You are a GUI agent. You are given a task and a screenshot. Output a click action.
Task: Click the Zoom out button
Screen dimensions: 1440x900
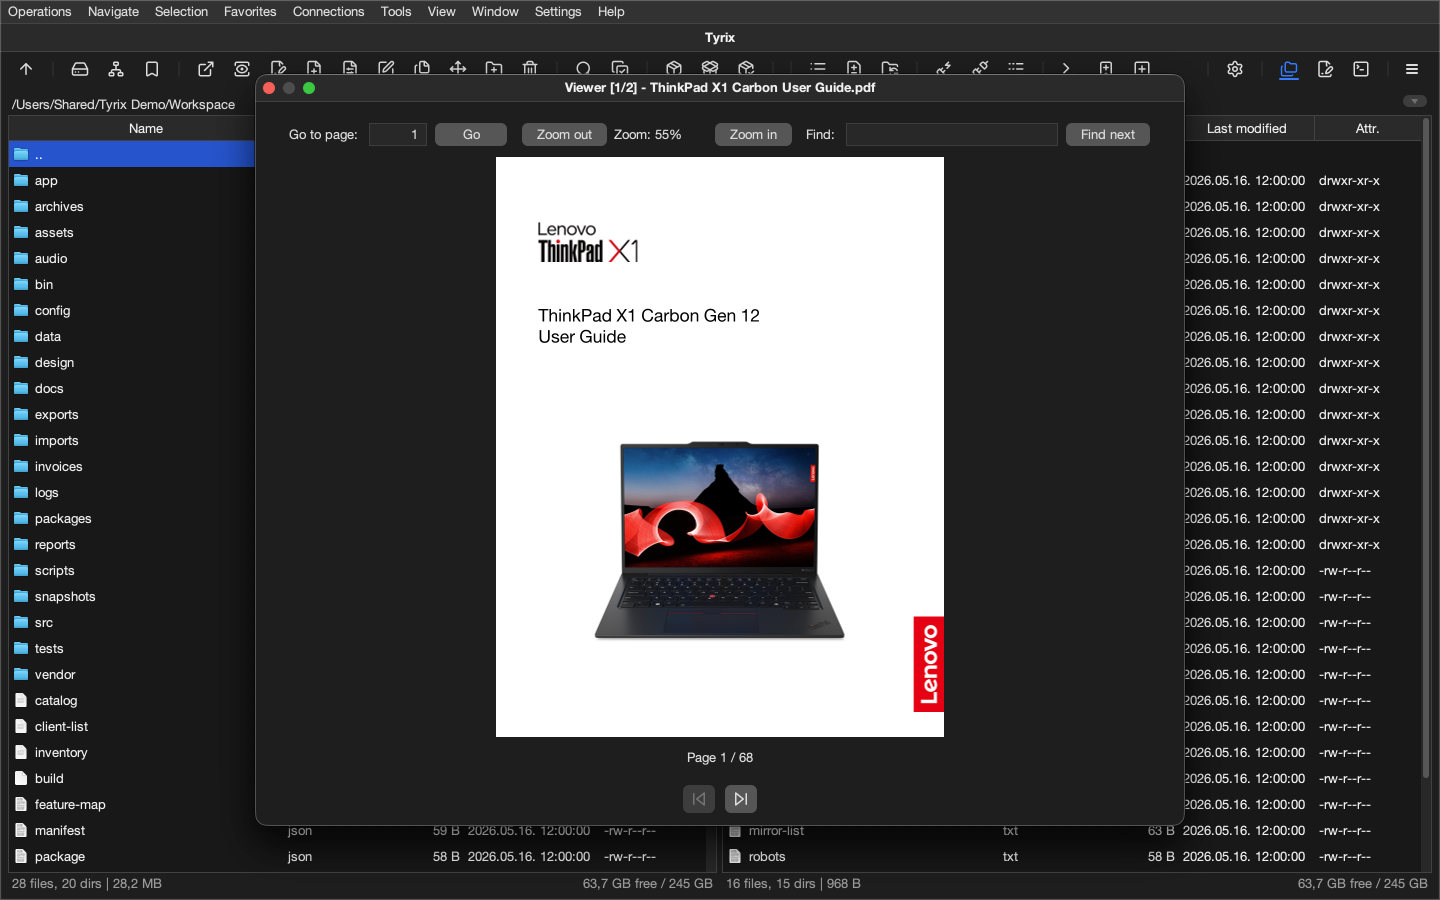click(x=564, y=134)
